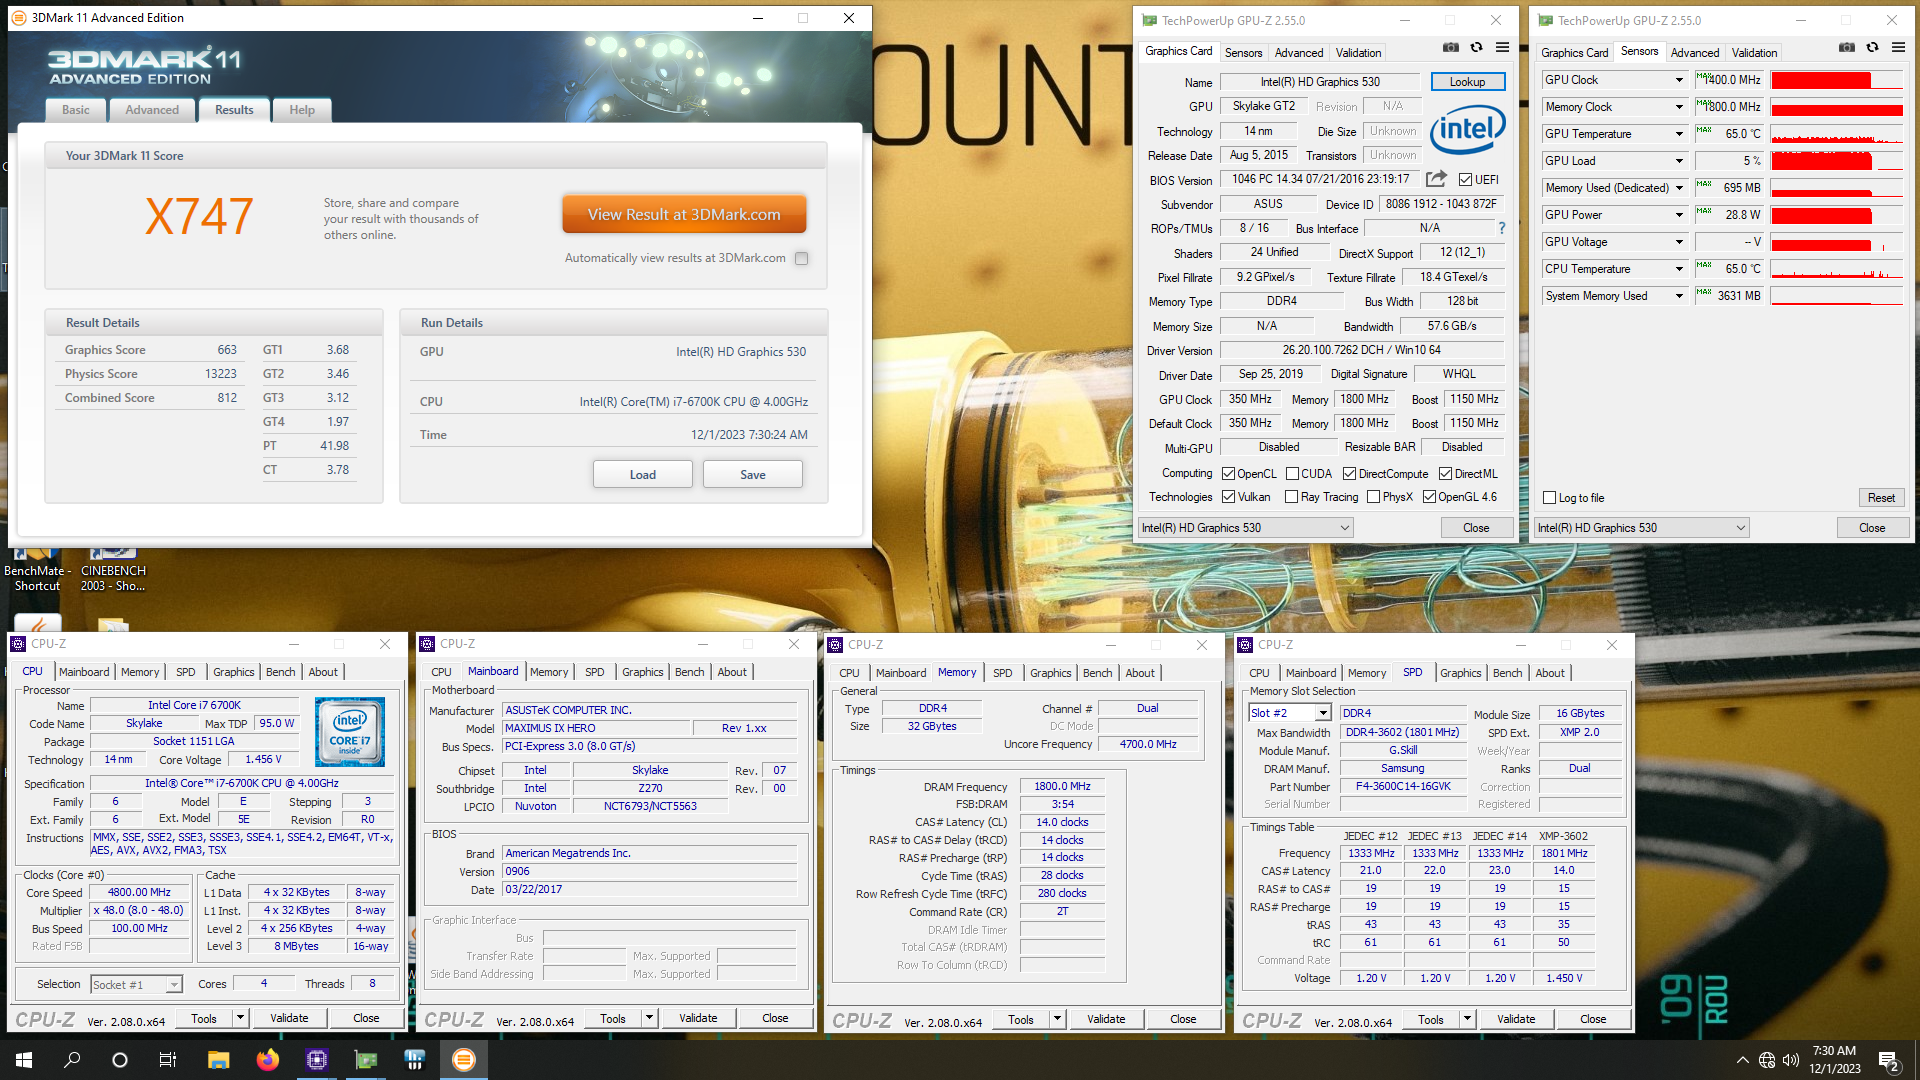The height and width of the screenshot is (1080, 1920).
Task: Toggle the Ray Tracing checkbox
Action: pyautogui.click(x=1291, y=497)
